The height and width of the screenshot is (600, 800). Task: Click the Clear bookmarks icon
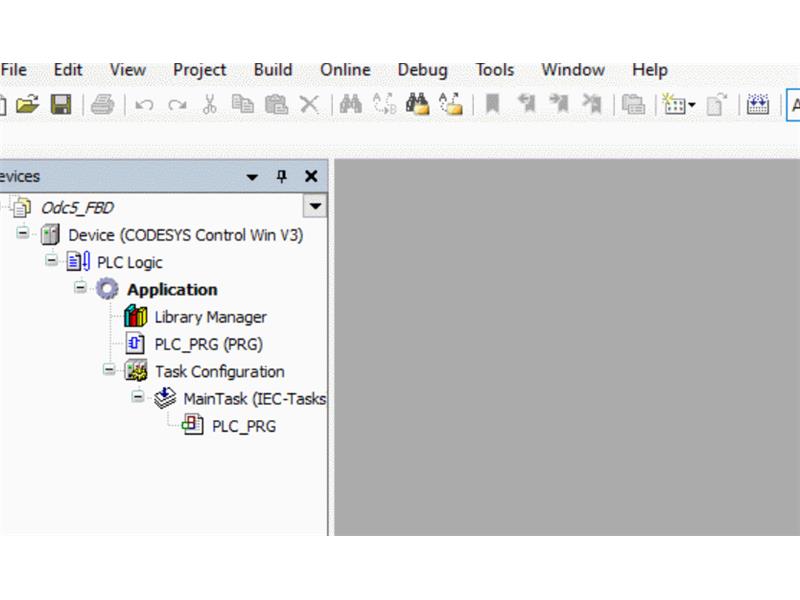point(592,104)
